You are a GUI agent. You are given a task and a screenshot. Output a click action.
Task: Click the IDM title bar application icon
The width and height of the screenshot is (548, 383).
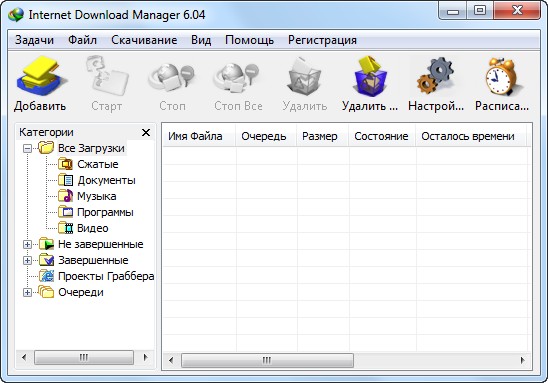coord(16,15)
